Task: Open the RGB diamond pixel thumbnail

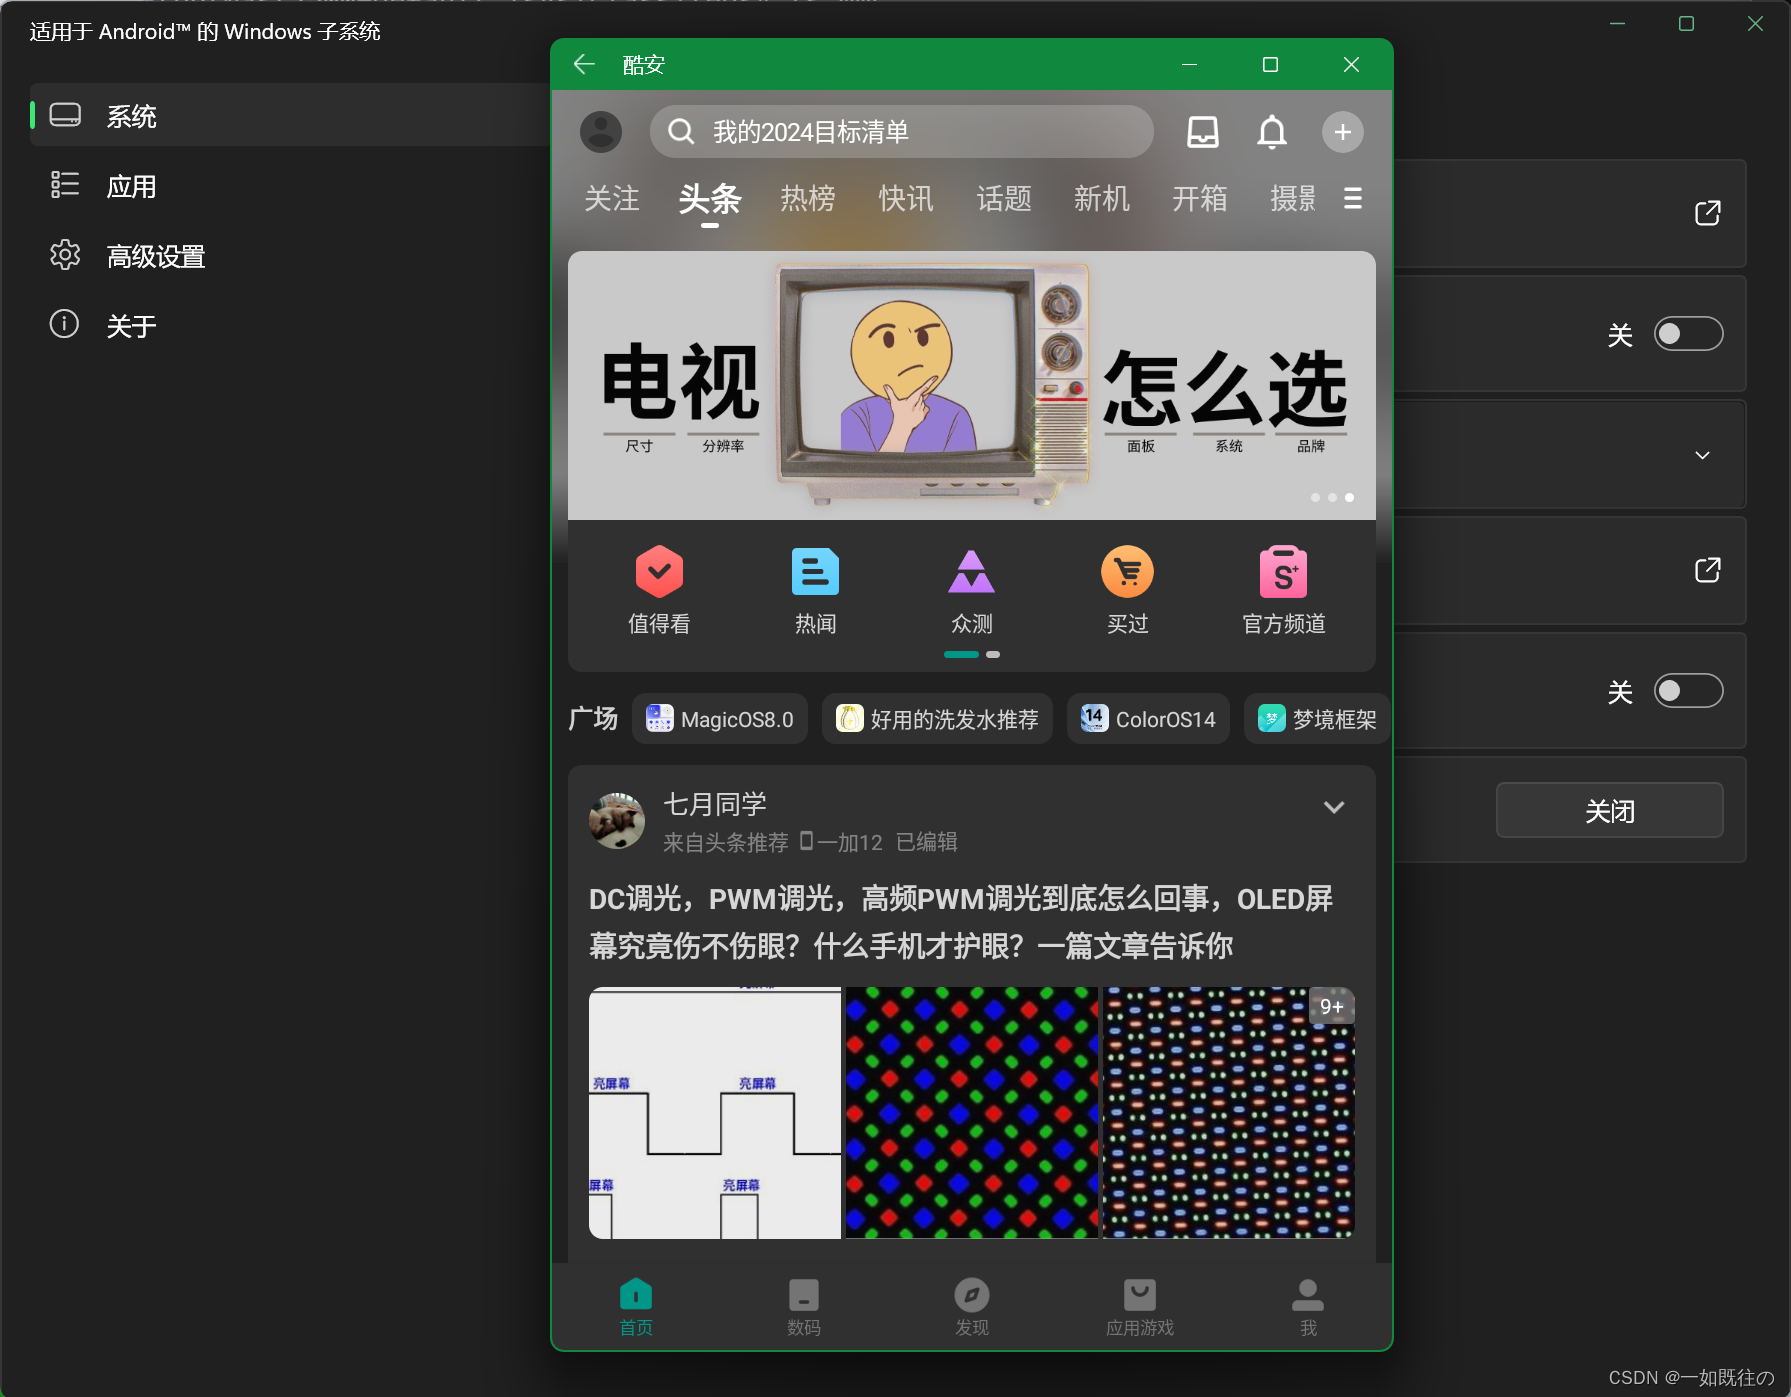Action: [972, 1113]
